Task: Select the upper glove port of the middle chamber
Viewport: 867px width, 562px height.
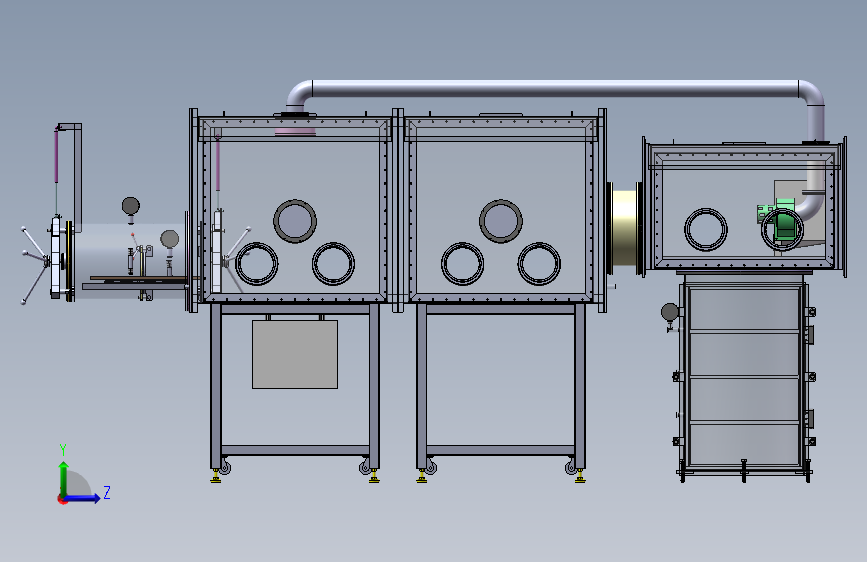Action: 500,221
